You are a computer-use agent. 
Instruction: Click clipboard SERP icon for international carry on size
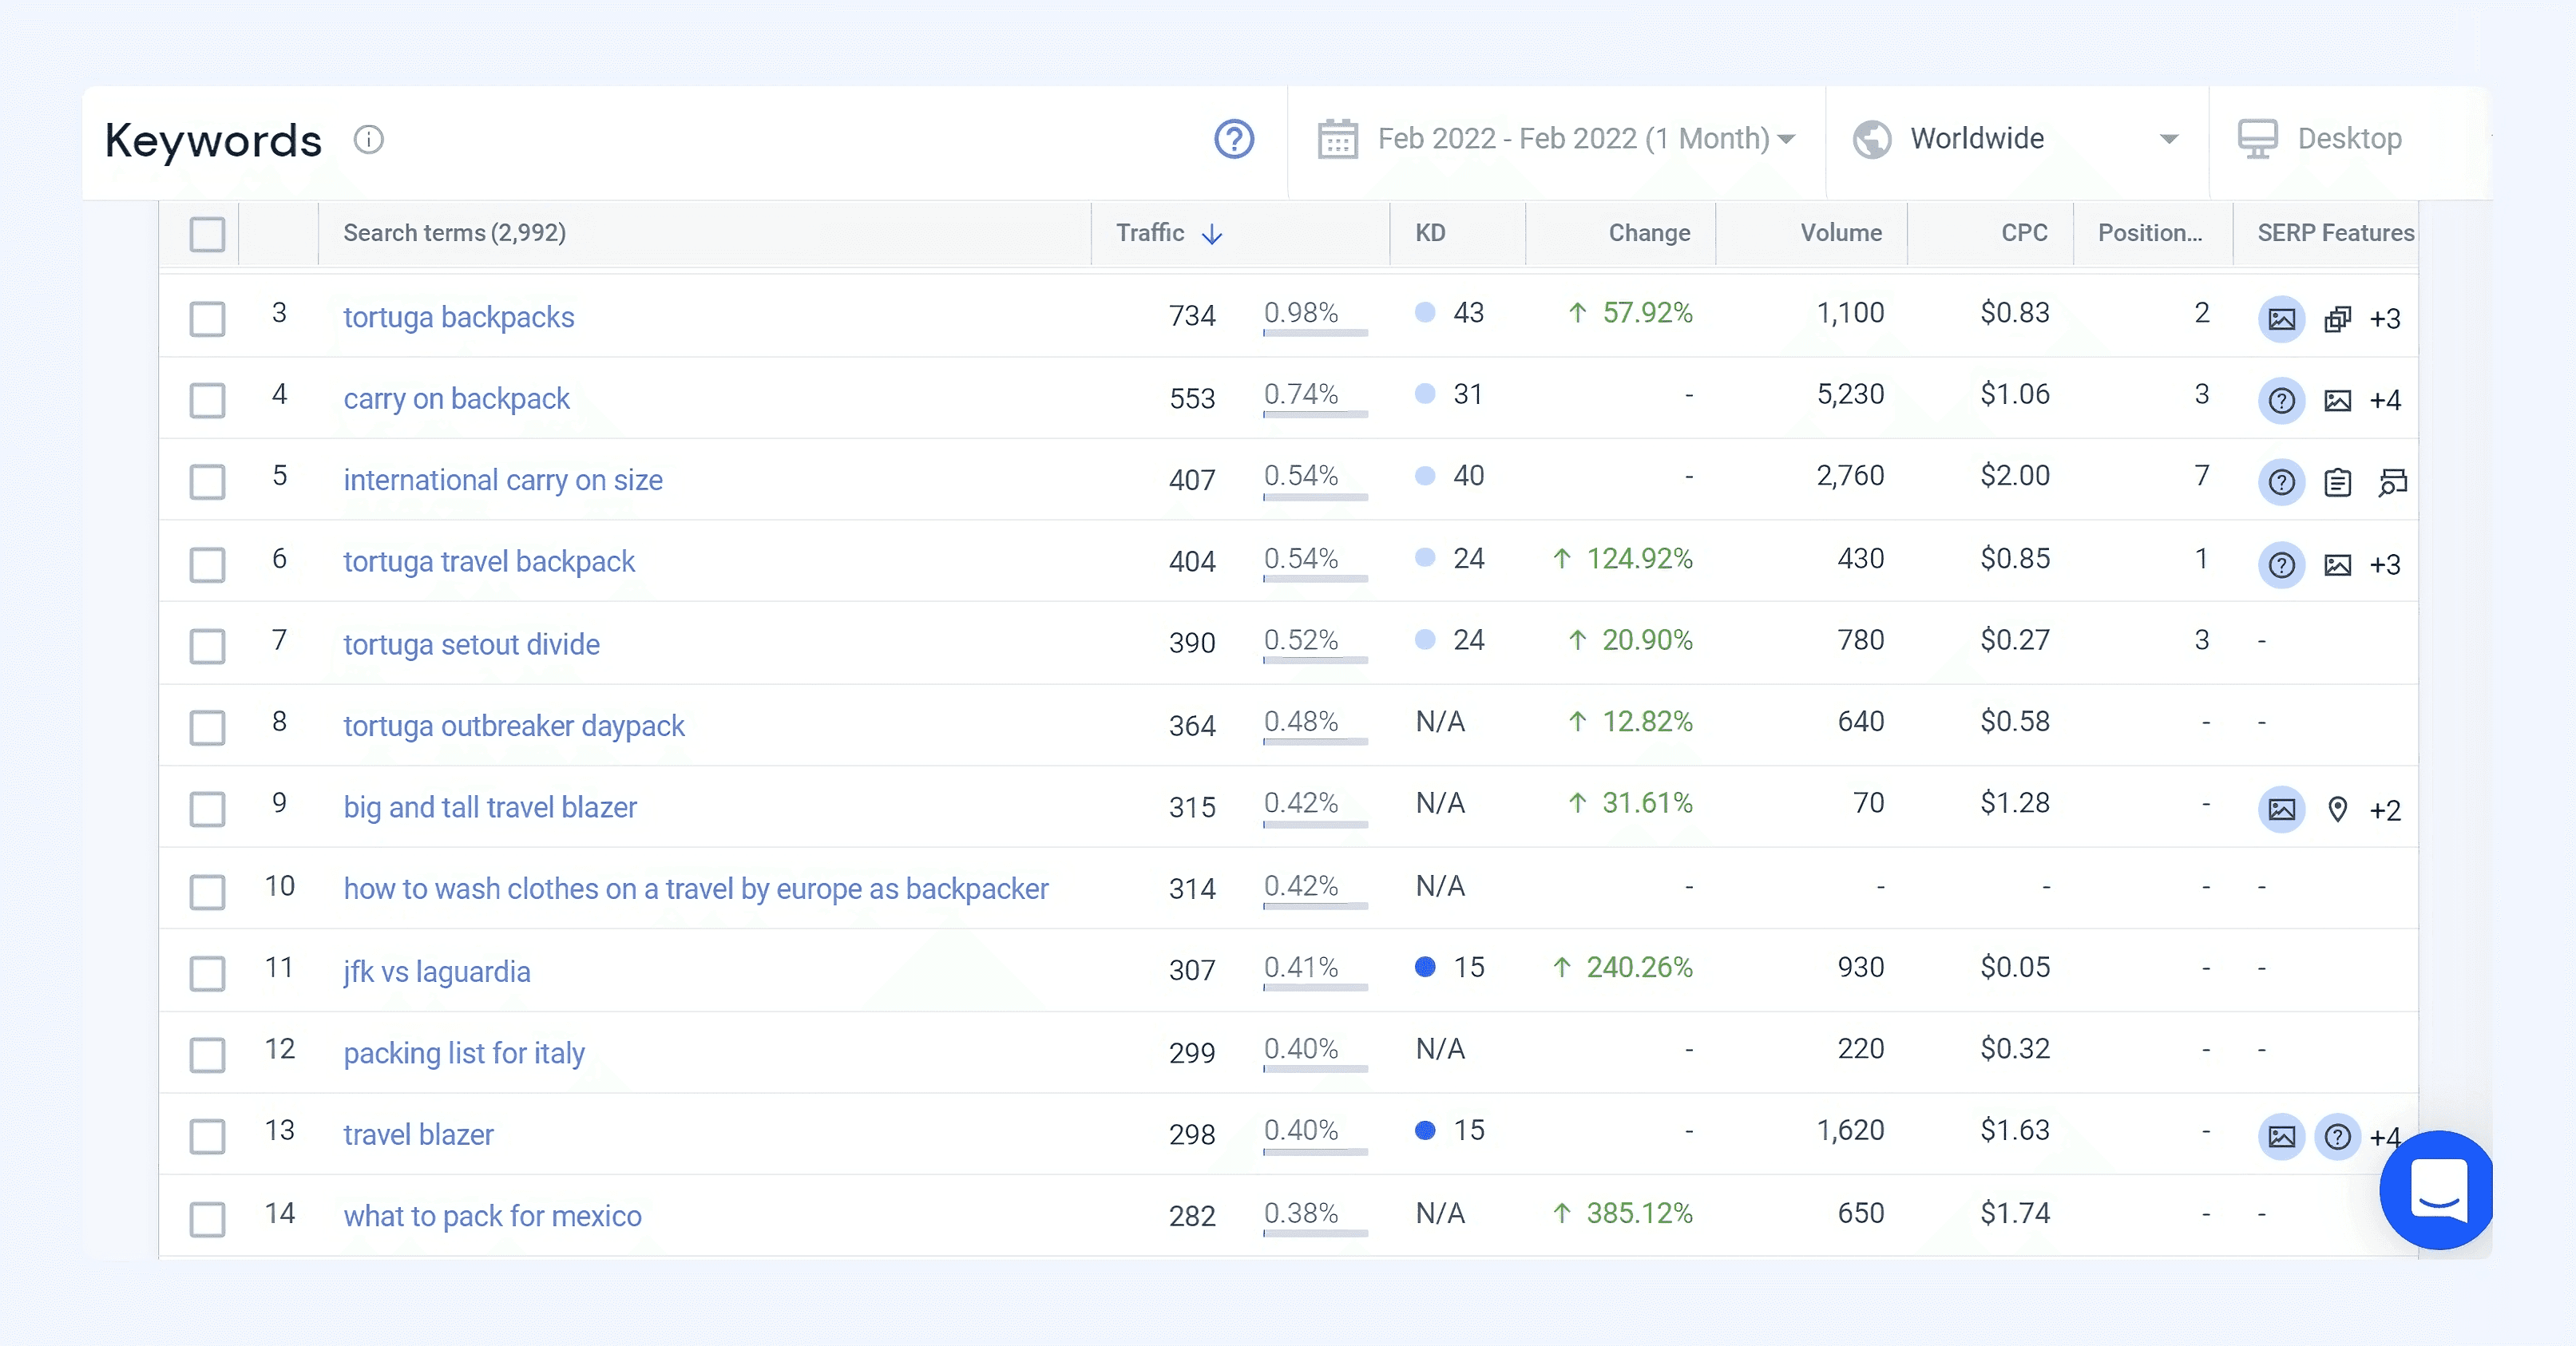[2337, 483]
